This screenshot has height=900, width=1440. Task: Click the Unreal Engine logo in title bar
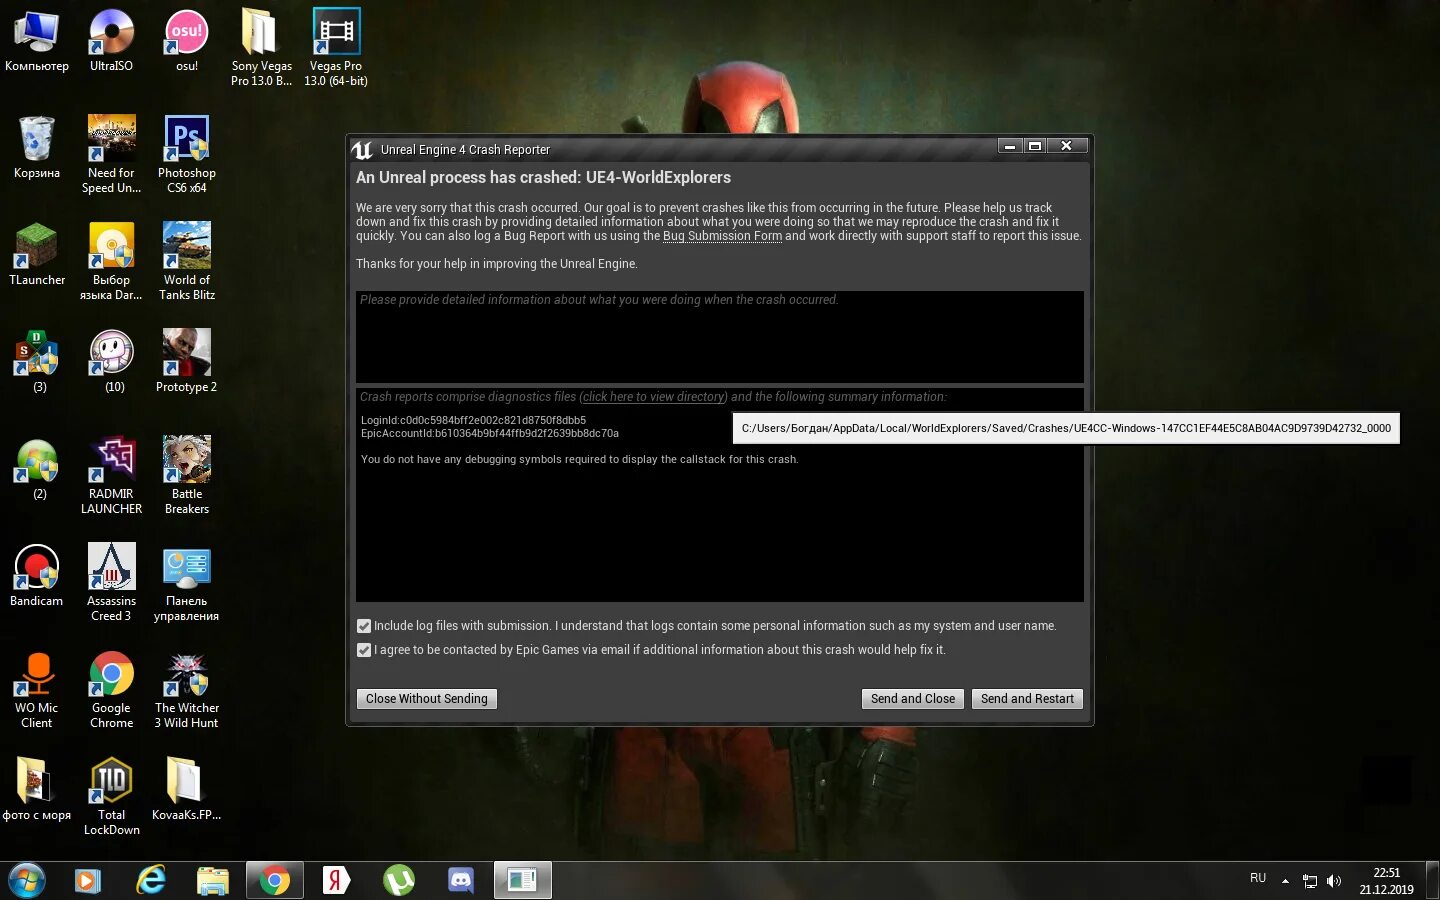[x=362, y=150]
